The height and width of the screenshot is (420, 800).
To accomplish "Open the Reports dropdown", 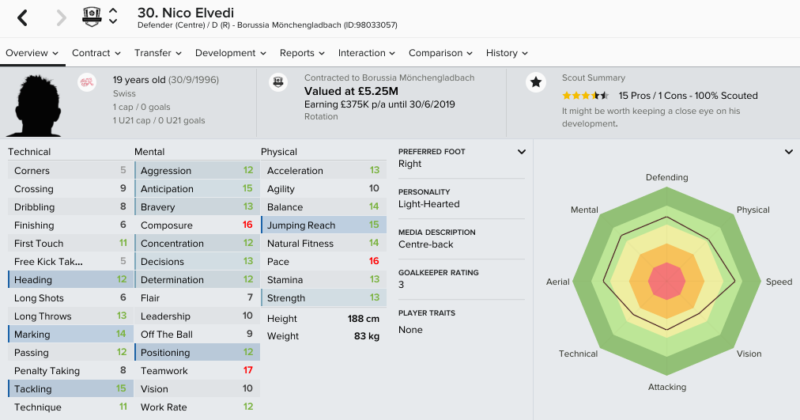I will [302, 53].
